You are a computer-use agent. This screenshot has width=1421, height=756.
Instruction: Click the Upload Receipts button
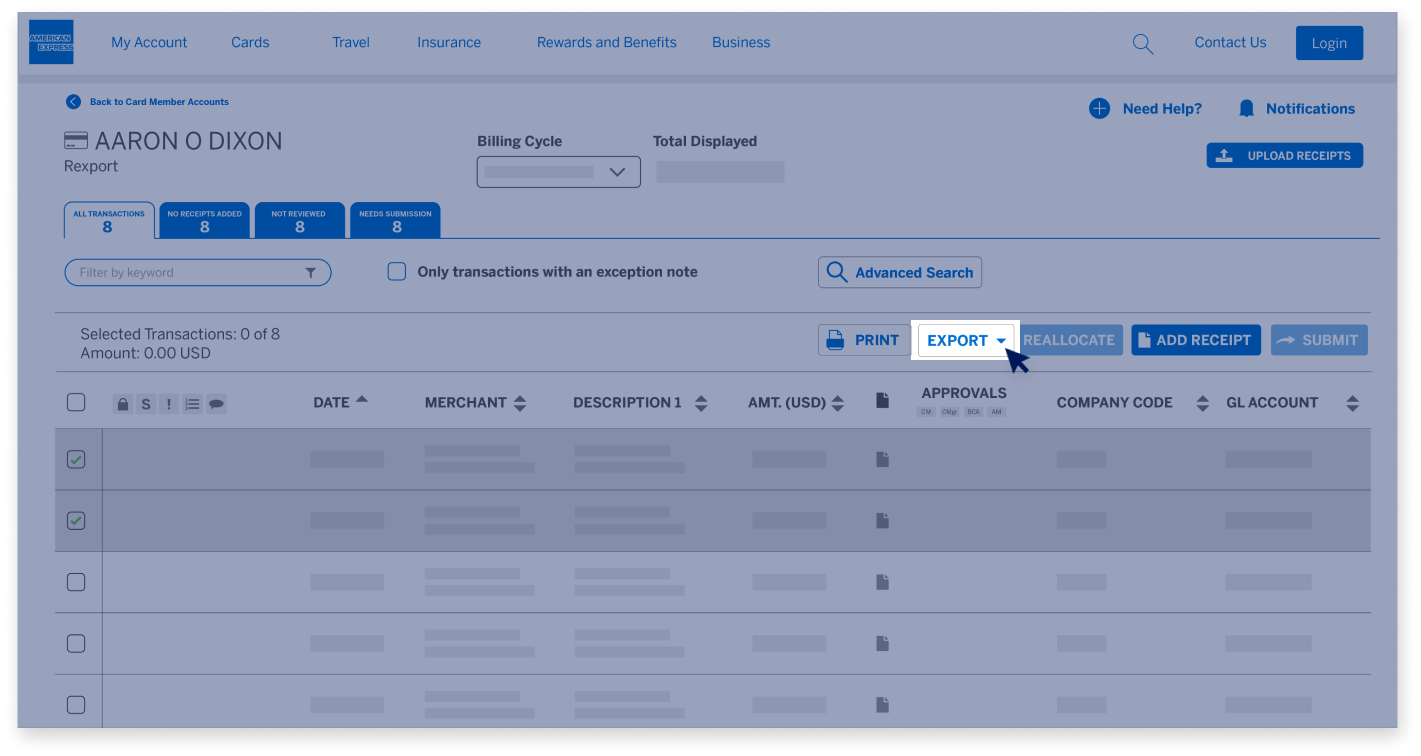tap(1284, 155)
